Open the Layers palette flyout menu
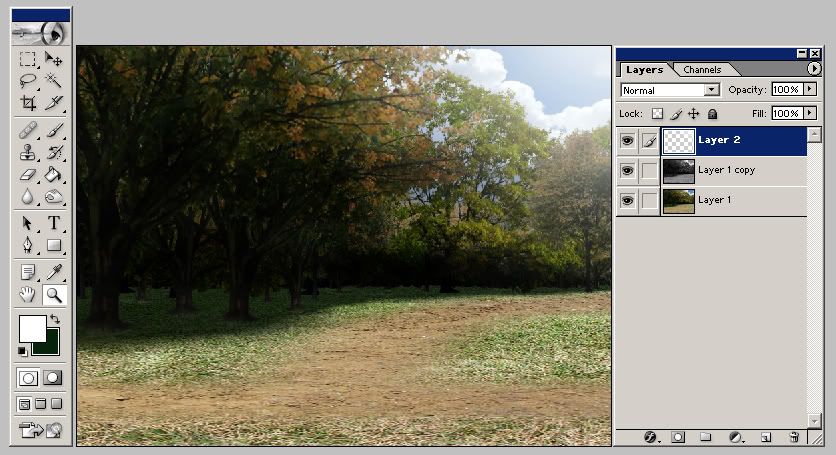 pos(813,69)
